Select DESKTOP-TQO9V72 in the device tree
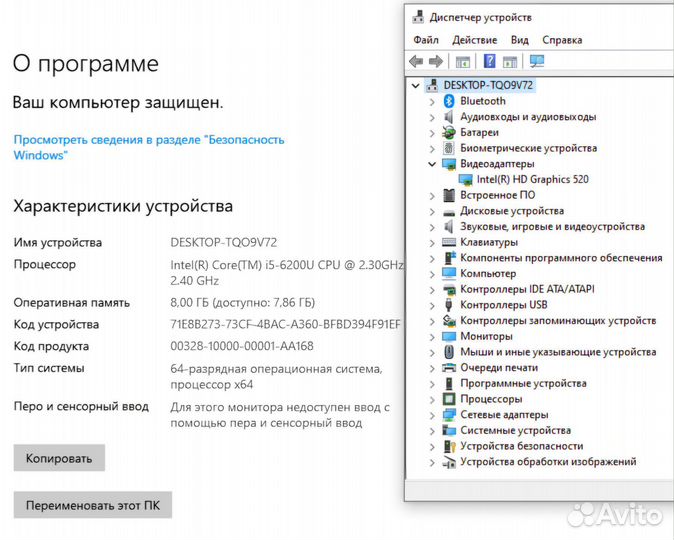Viewport: 674px width, 540px height. [488, 86]
